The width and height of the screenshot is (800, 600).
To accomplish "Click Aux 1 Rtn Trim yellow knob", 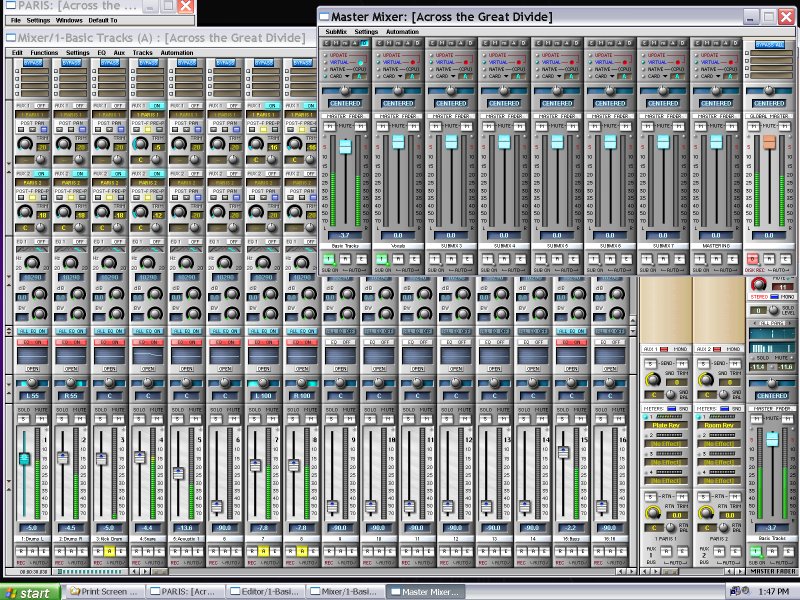I will [653, 512].
